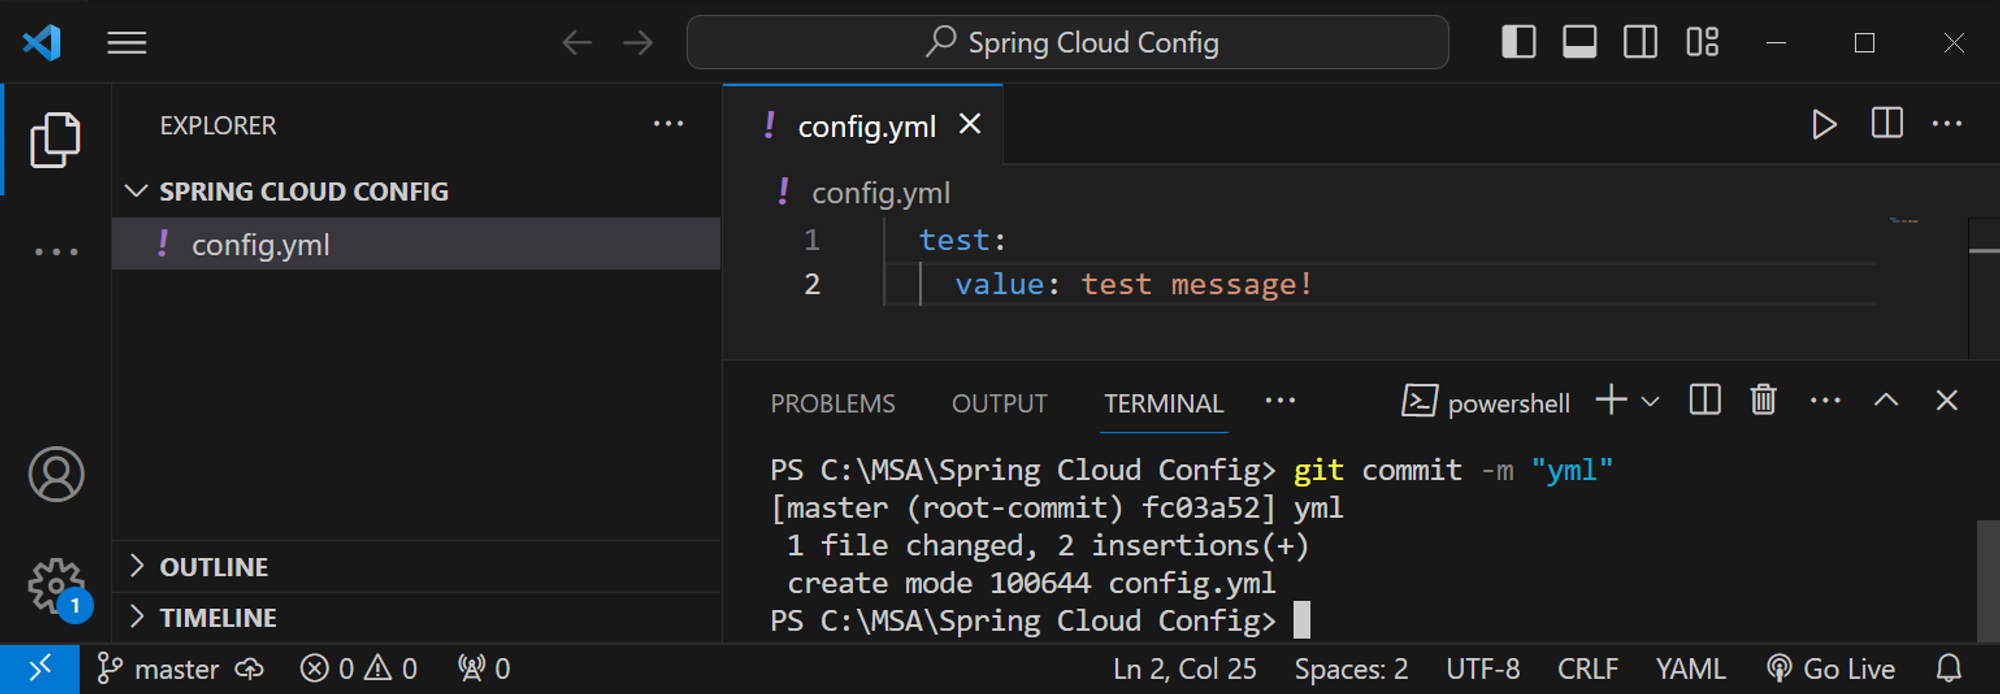Screen dimensions: 2000x694
Task: Expand the TIMELINE section
Action: pos(217,618)
